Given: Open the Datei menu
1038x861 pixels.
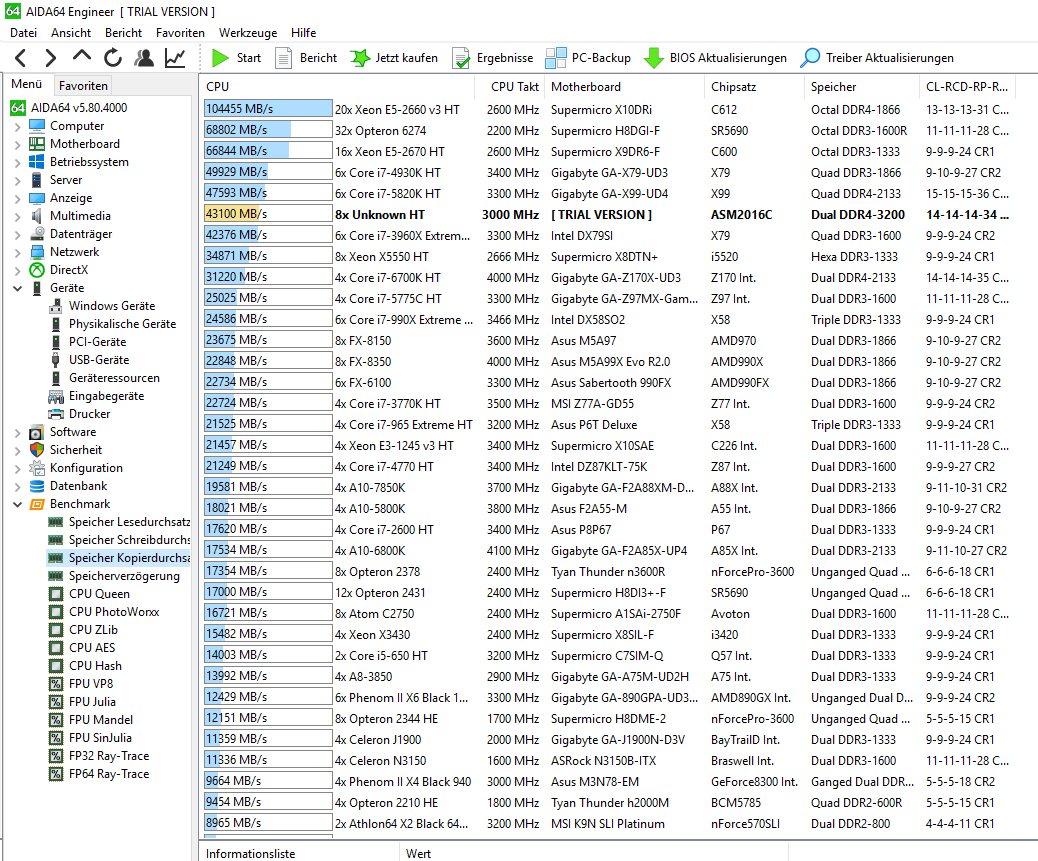Looking at the screenshot, I should [x=23, y=32].
